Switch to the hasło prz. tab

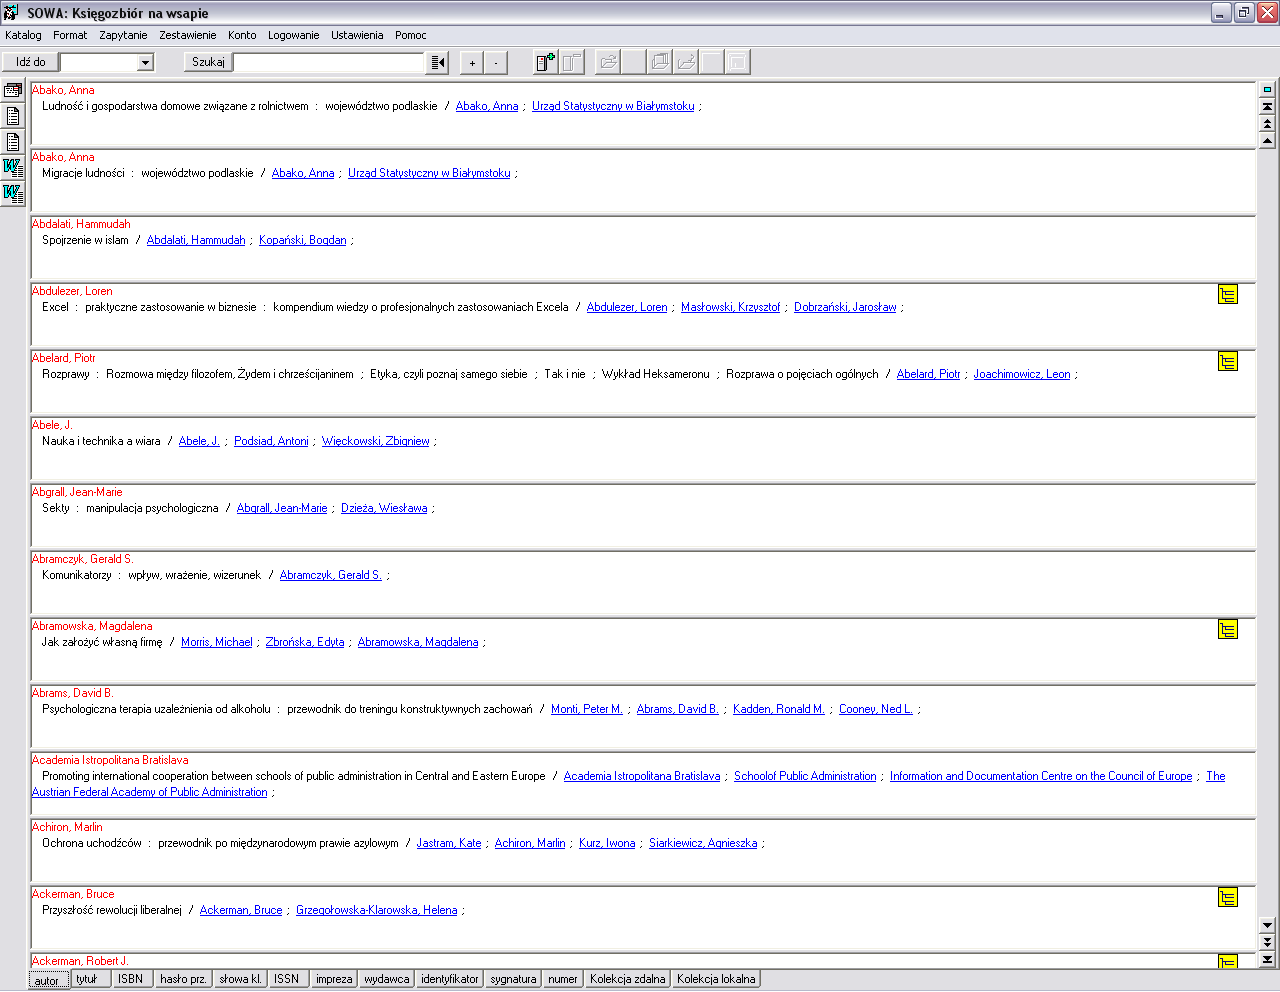(x=183, y=979)
